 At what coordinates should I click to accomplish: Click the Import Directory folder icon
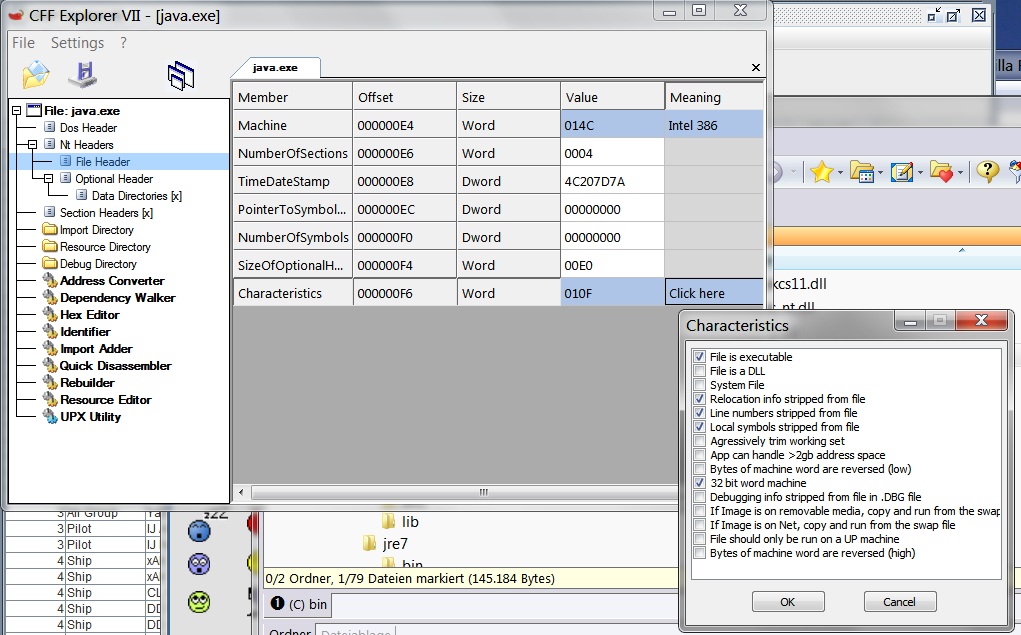49,229
